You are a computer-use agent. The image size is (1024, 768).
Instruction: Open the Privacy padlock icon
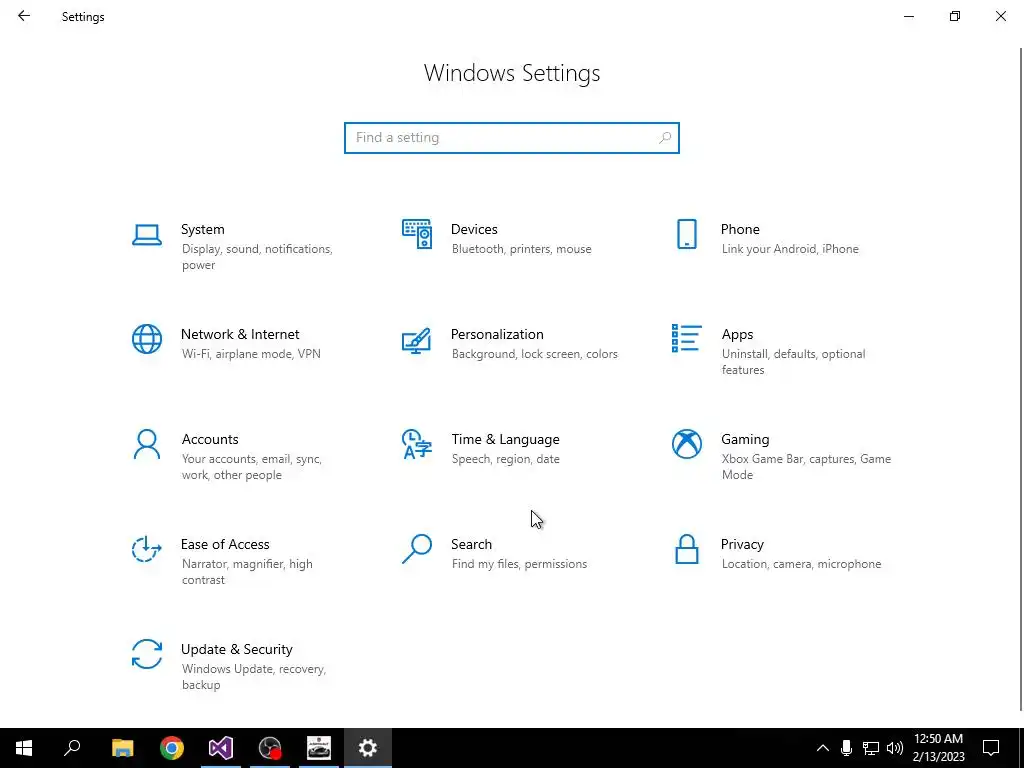[x=686, y=549]
